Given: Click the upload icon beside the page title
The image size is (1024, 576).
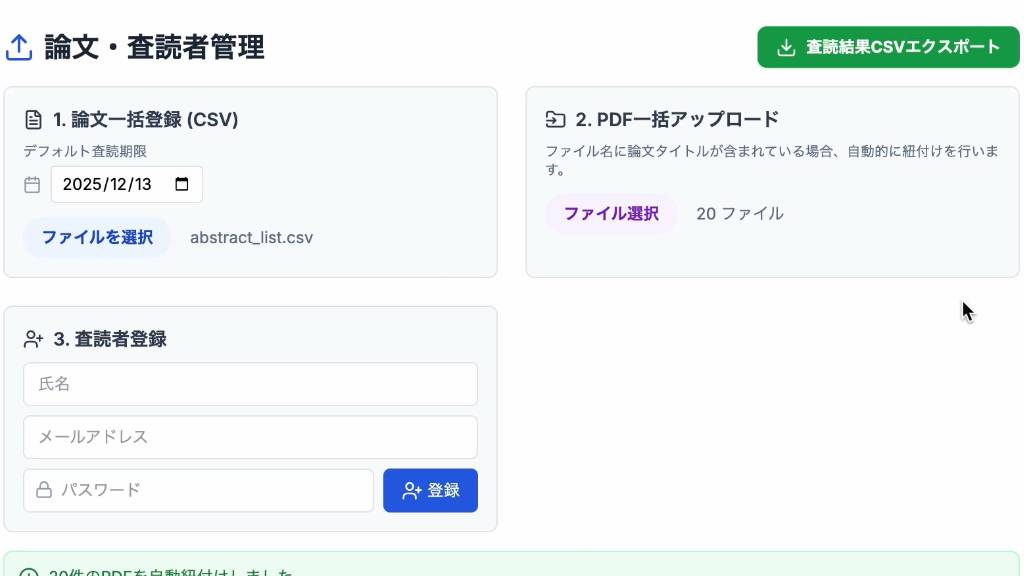Looking at the screenshot, I should tap(19, 47).
